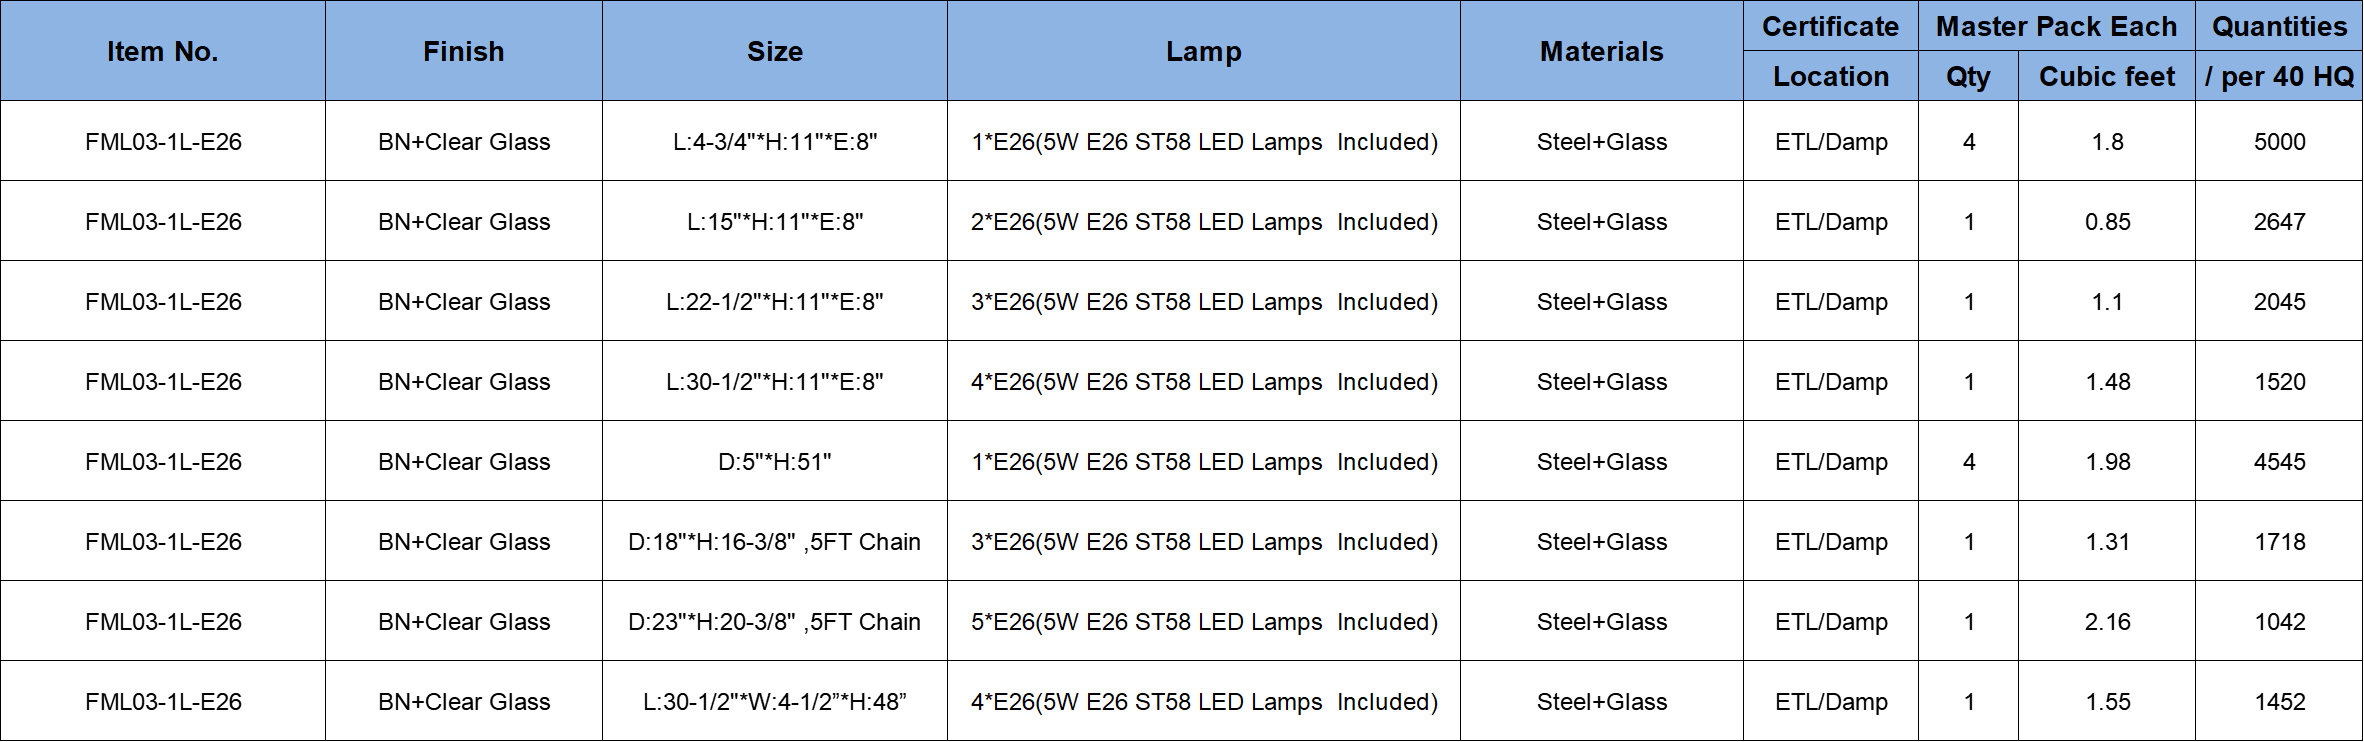The width and height of the screenshot is (2364, 742).
Task: Click the quantity cell showing 5000
Action: pyautogui.click(x=2279, y=142)
